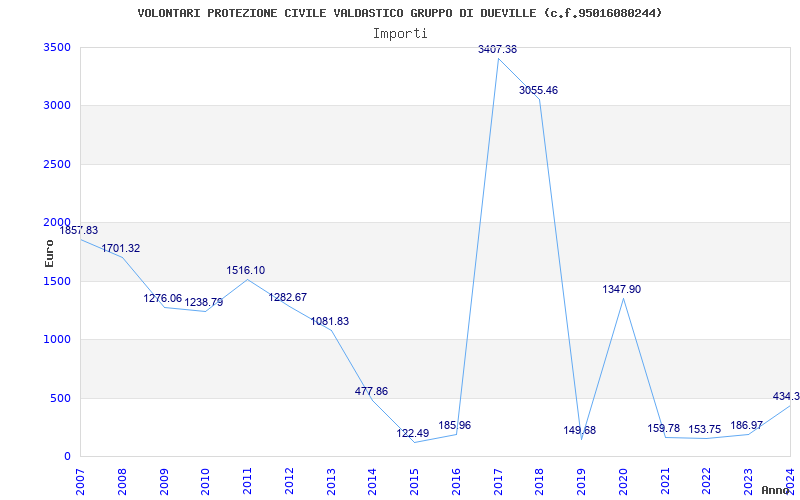Screen dimensions: 800x500
Task: Click the 477.86 data value
Action: click(371, 391)
